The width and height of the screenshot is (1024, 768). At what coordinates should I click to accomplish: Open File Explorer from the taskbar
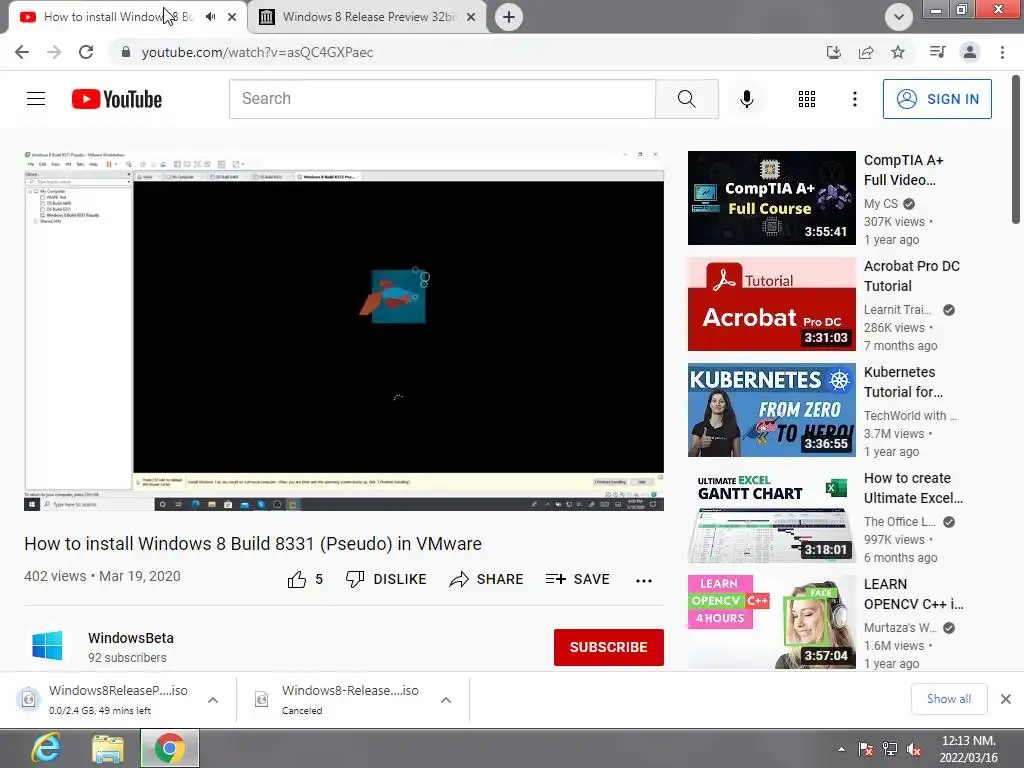108,748
